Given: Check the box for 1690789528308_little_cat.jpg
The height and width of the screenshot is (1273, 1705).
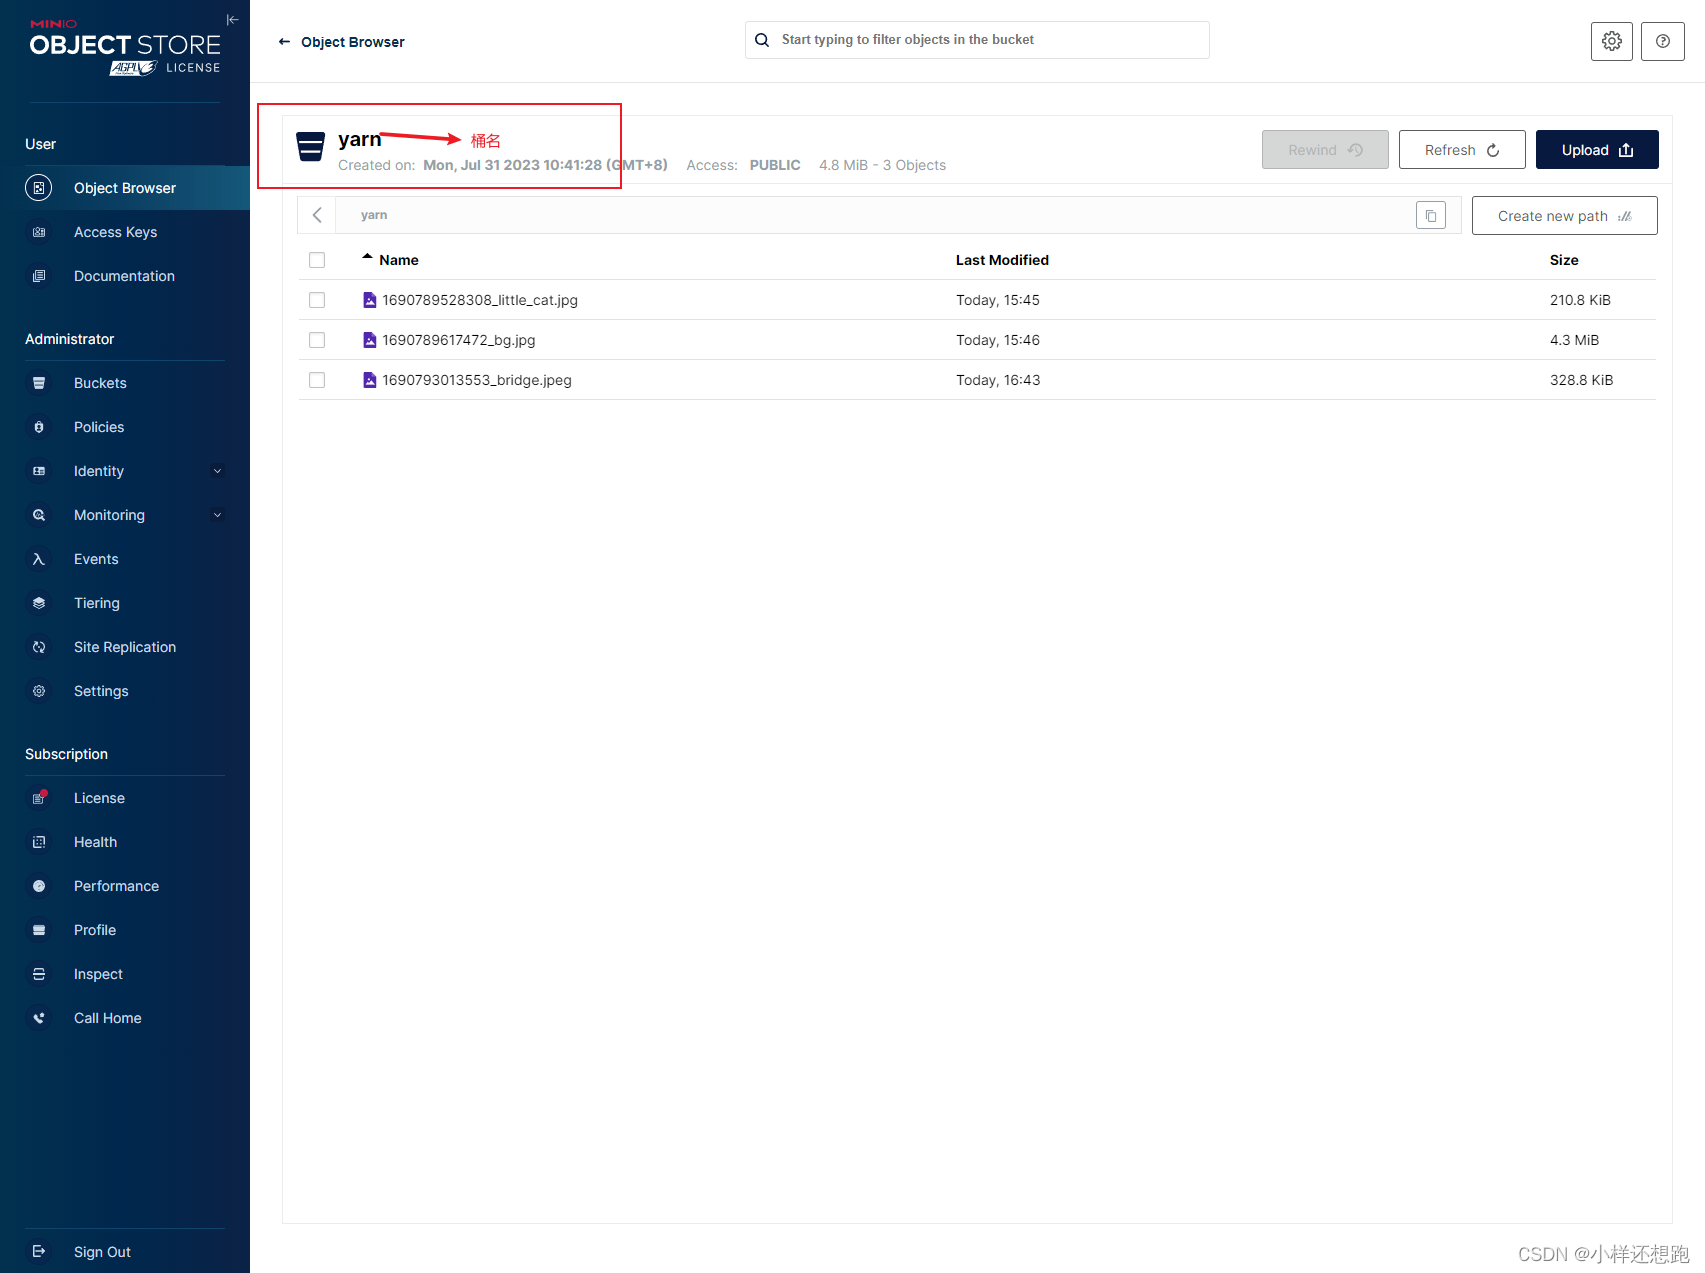Looking at the screenshot, I should coord(317,299).
